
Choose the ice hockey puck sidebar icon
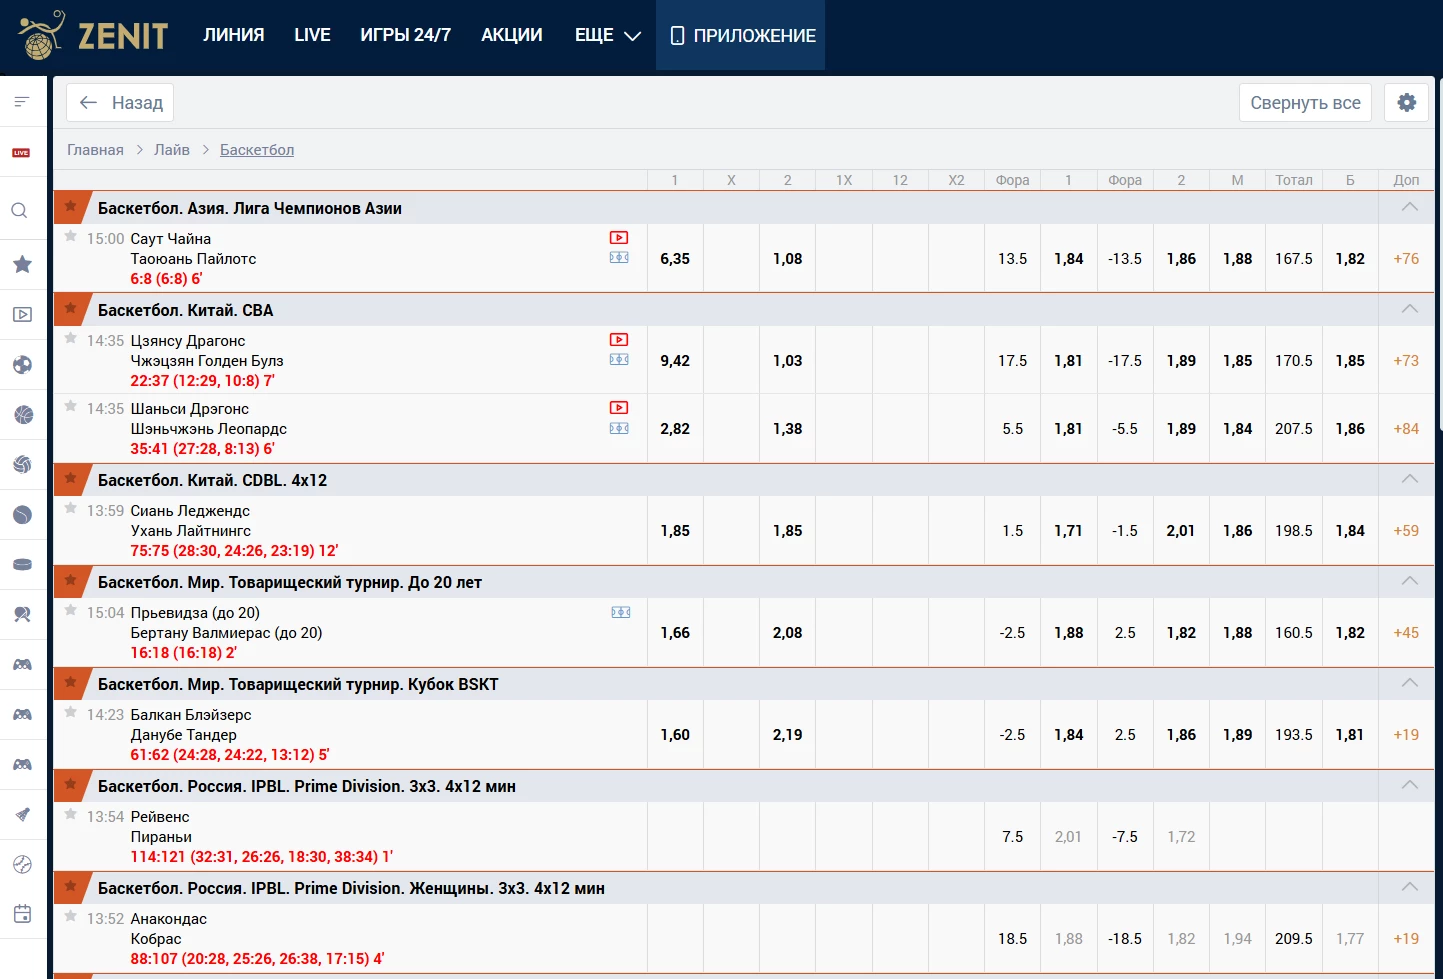click(x=22, y=565)
